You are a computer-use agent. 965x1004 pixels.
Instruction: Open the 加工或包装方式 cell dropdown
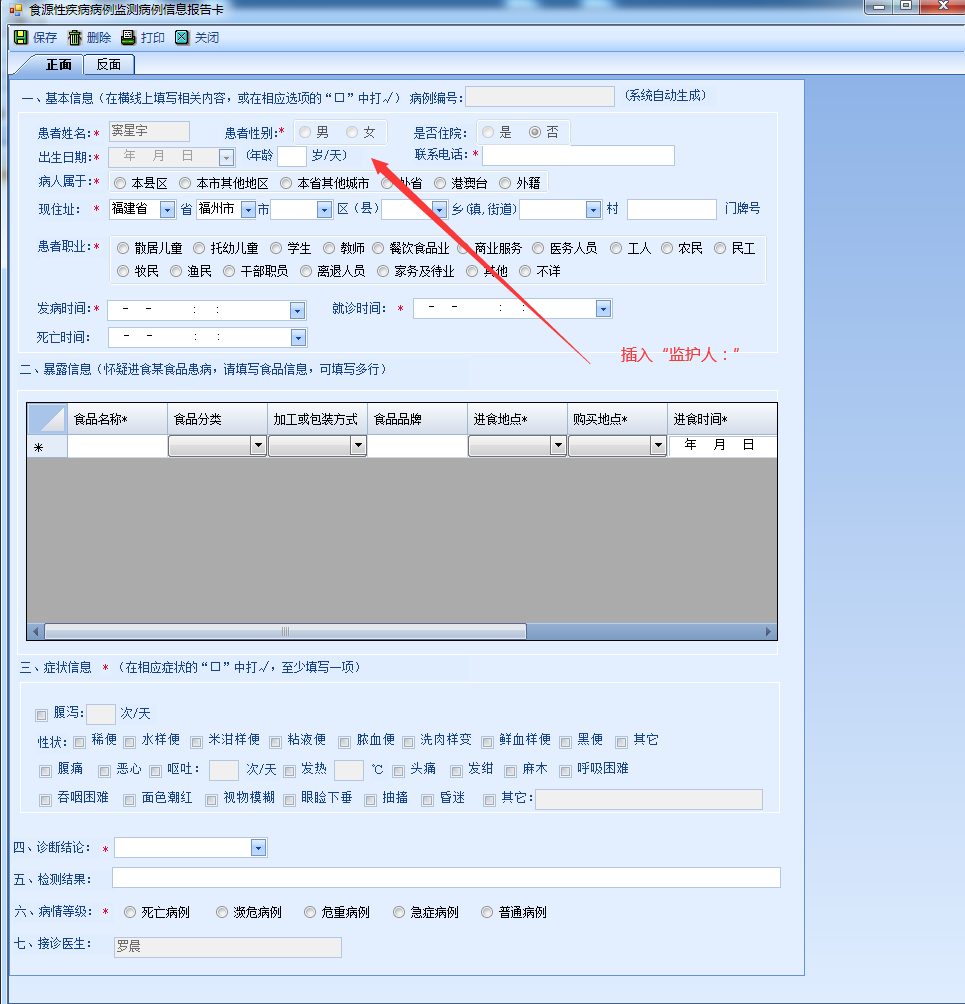pyautogui.click(x=358, y=446)
